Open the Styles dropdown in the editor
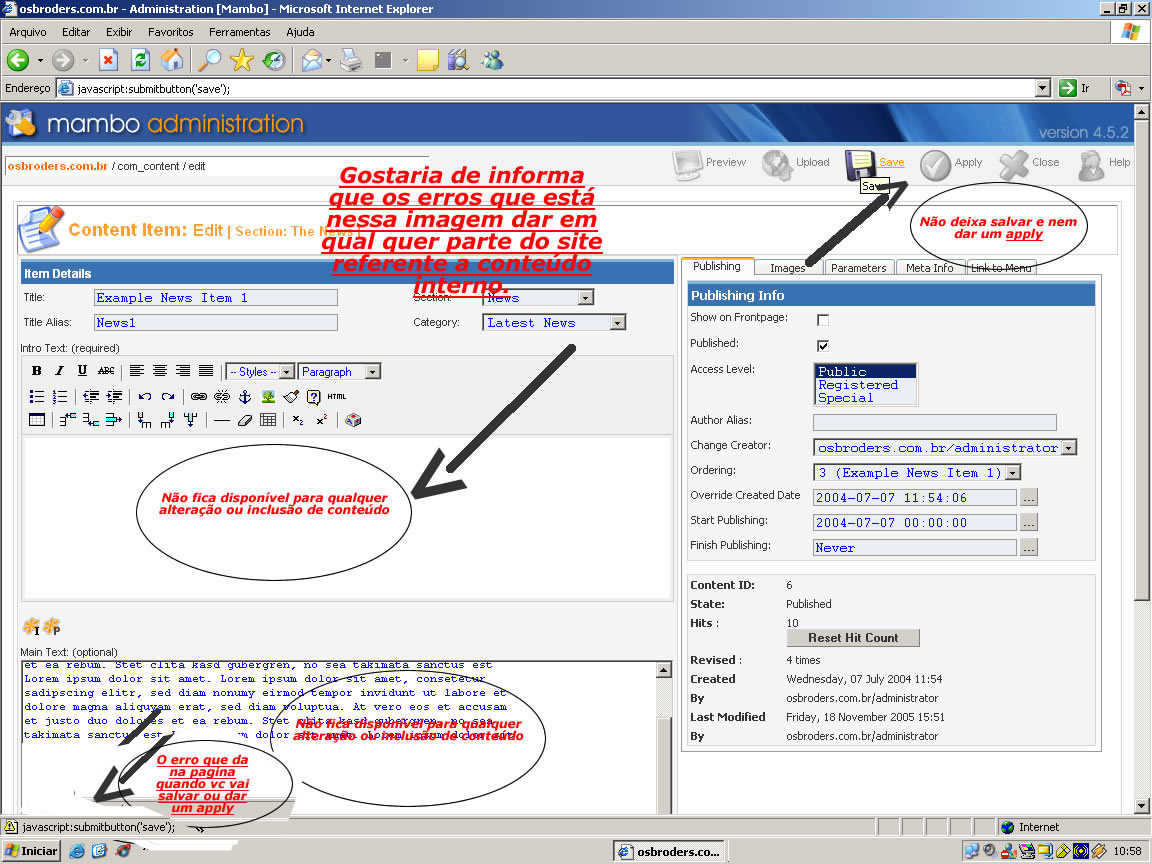Viewport: 1152px width, 864px height. tap(260, 372)
